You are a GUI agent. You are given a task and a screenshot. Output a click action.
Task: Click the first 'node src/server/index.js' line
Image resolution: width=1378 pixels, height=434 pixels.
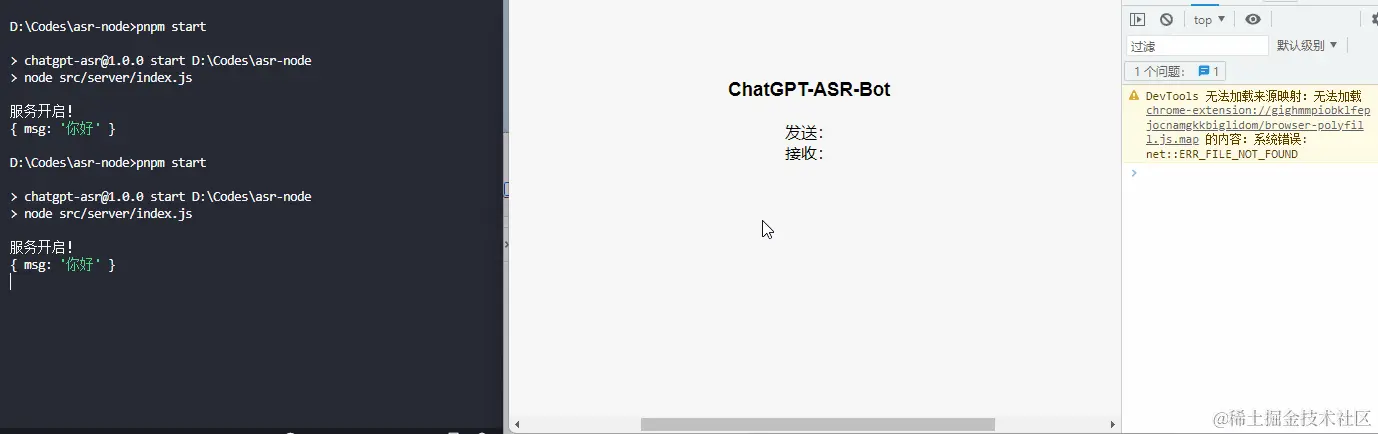click(101, 77)
